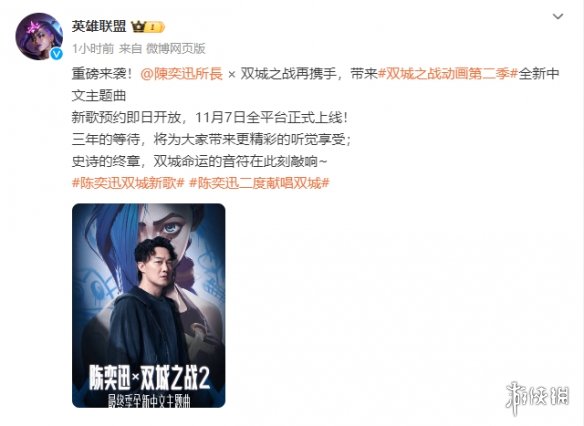Open the #陈奕迅双城新歌# hashtag
The image size is (584, 426).
click(128, 183)
